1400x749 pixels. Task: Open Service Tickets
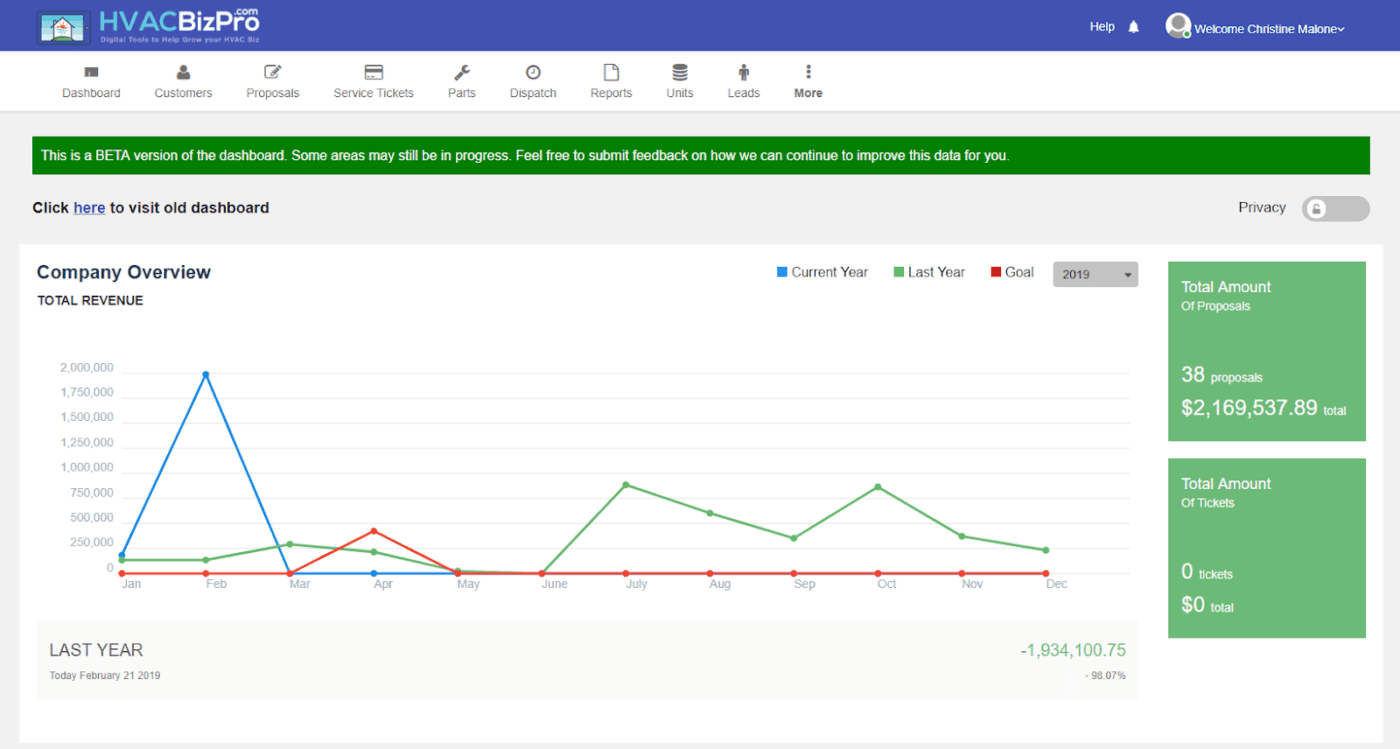pyautogui.click(x=373, y=80)
